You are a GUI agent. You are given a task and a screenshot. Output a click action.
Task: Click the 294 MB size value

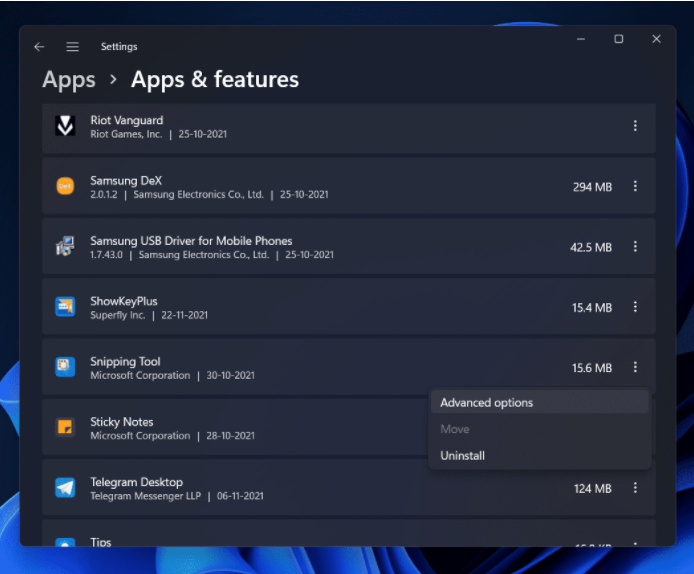[592, 187]
